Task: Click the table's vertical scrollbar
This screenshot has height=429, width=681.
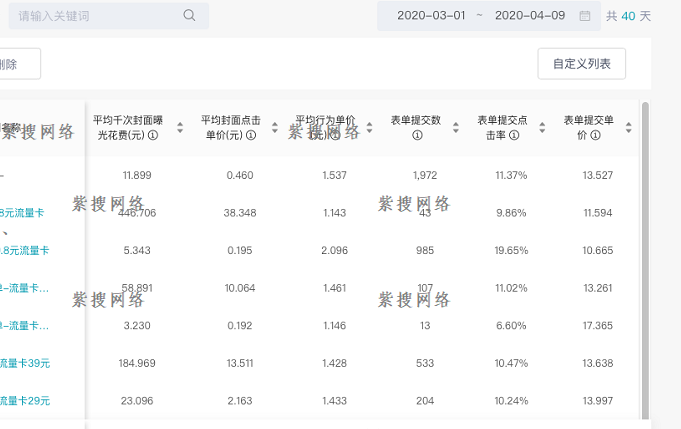Action: [645, 250]
